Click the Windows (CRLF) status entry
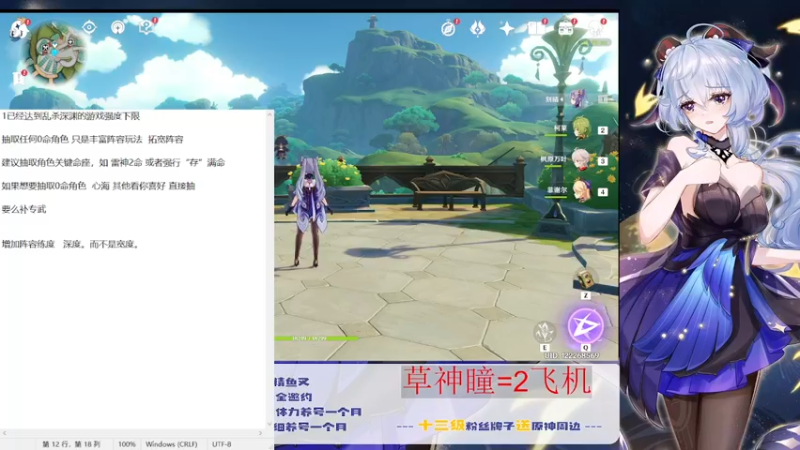 (171, 444)
